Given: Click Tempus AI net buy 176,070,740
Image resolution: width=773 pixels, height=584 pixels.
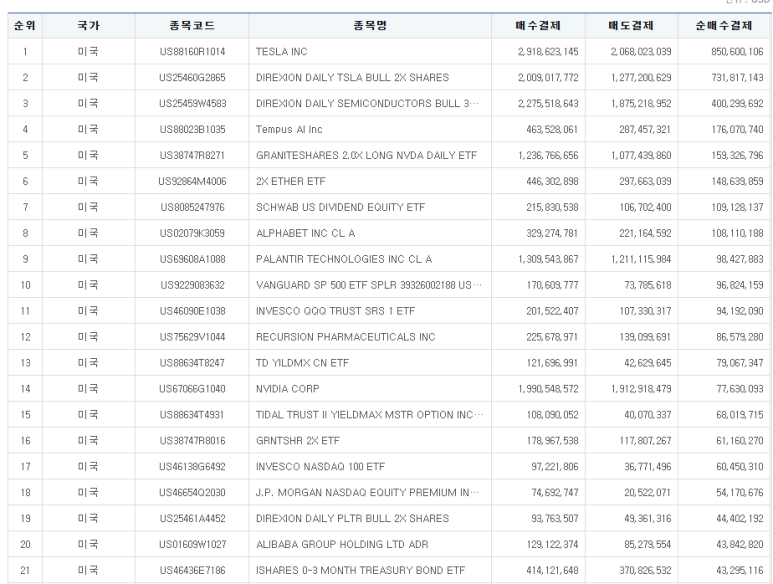Looking at the screenshot, I should [x=737, y=130].
